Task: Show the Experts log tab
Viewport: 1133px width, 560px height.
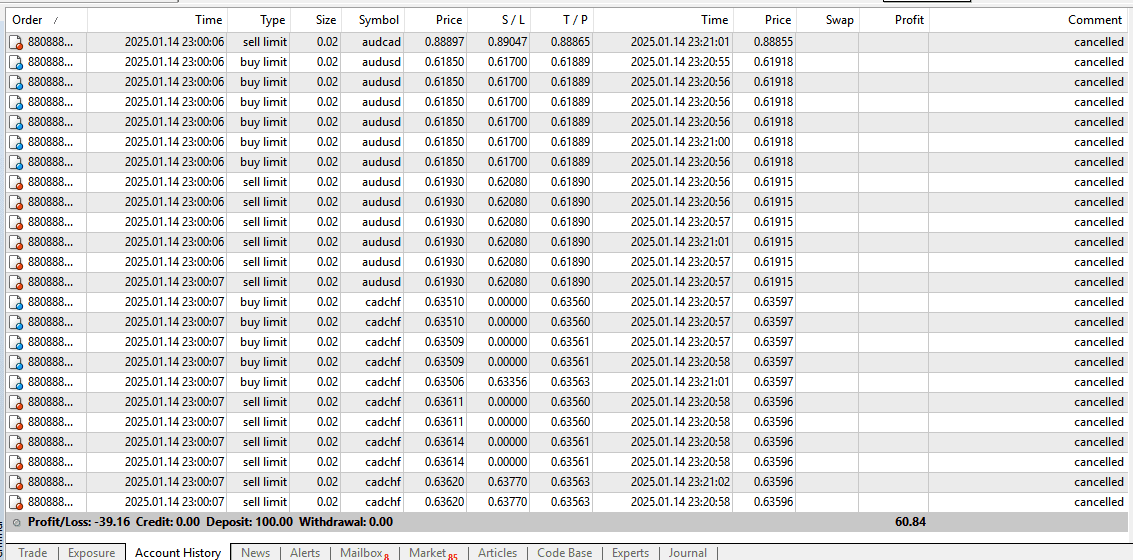Action: click(x=630, y=553)
